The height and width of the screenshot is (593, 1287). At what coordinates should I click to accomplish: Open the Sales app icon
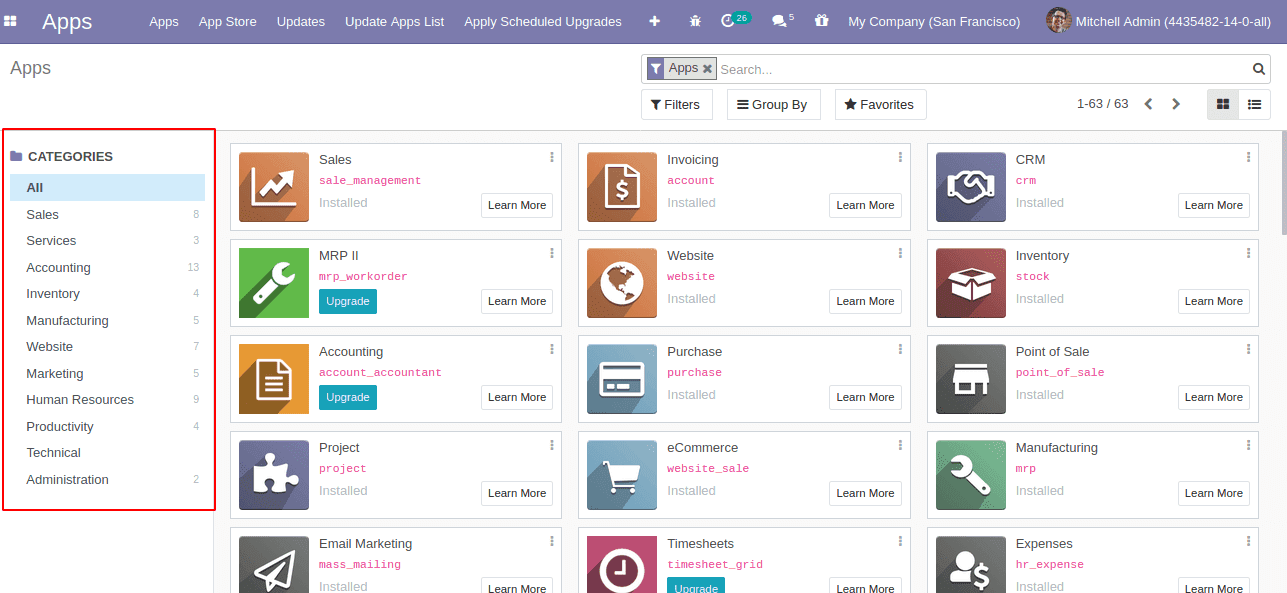273,186
